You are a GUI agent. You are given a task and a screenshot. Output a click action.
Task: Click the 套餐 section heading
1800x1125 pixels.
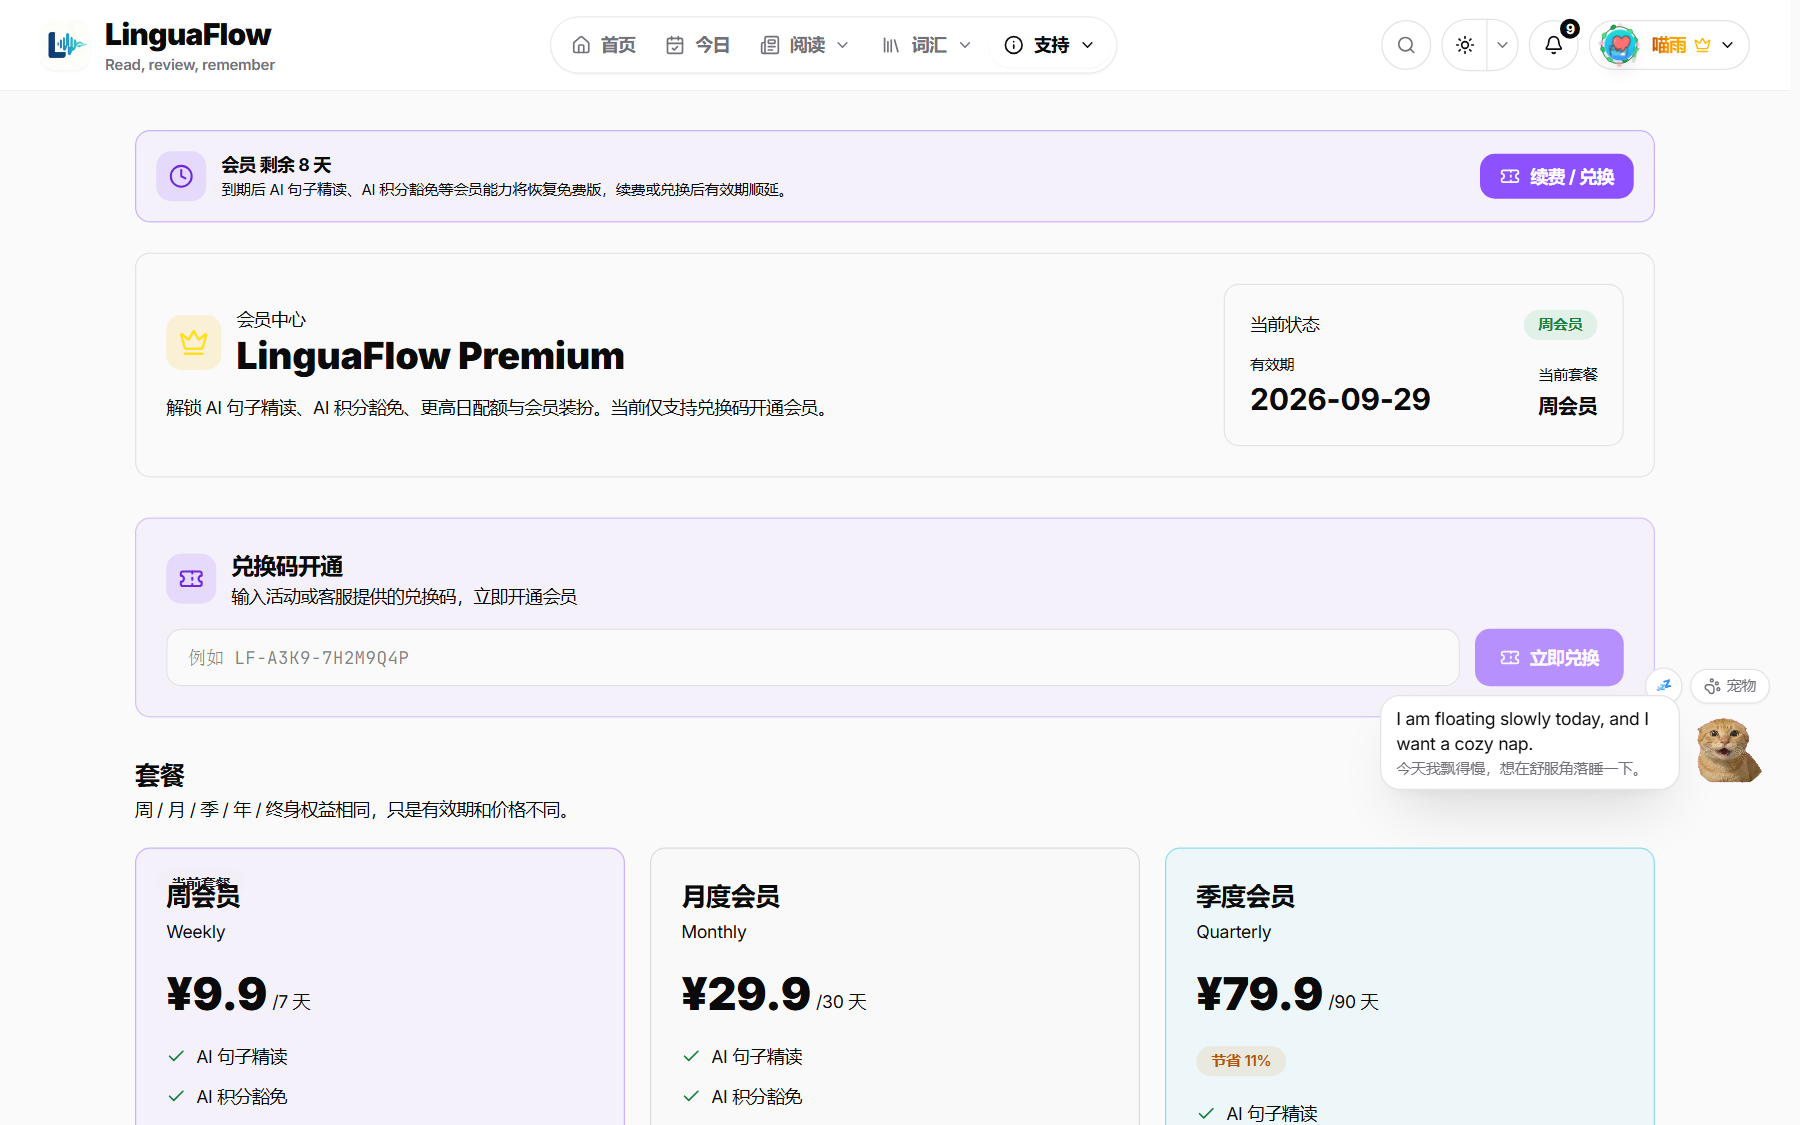pos(160,775)
